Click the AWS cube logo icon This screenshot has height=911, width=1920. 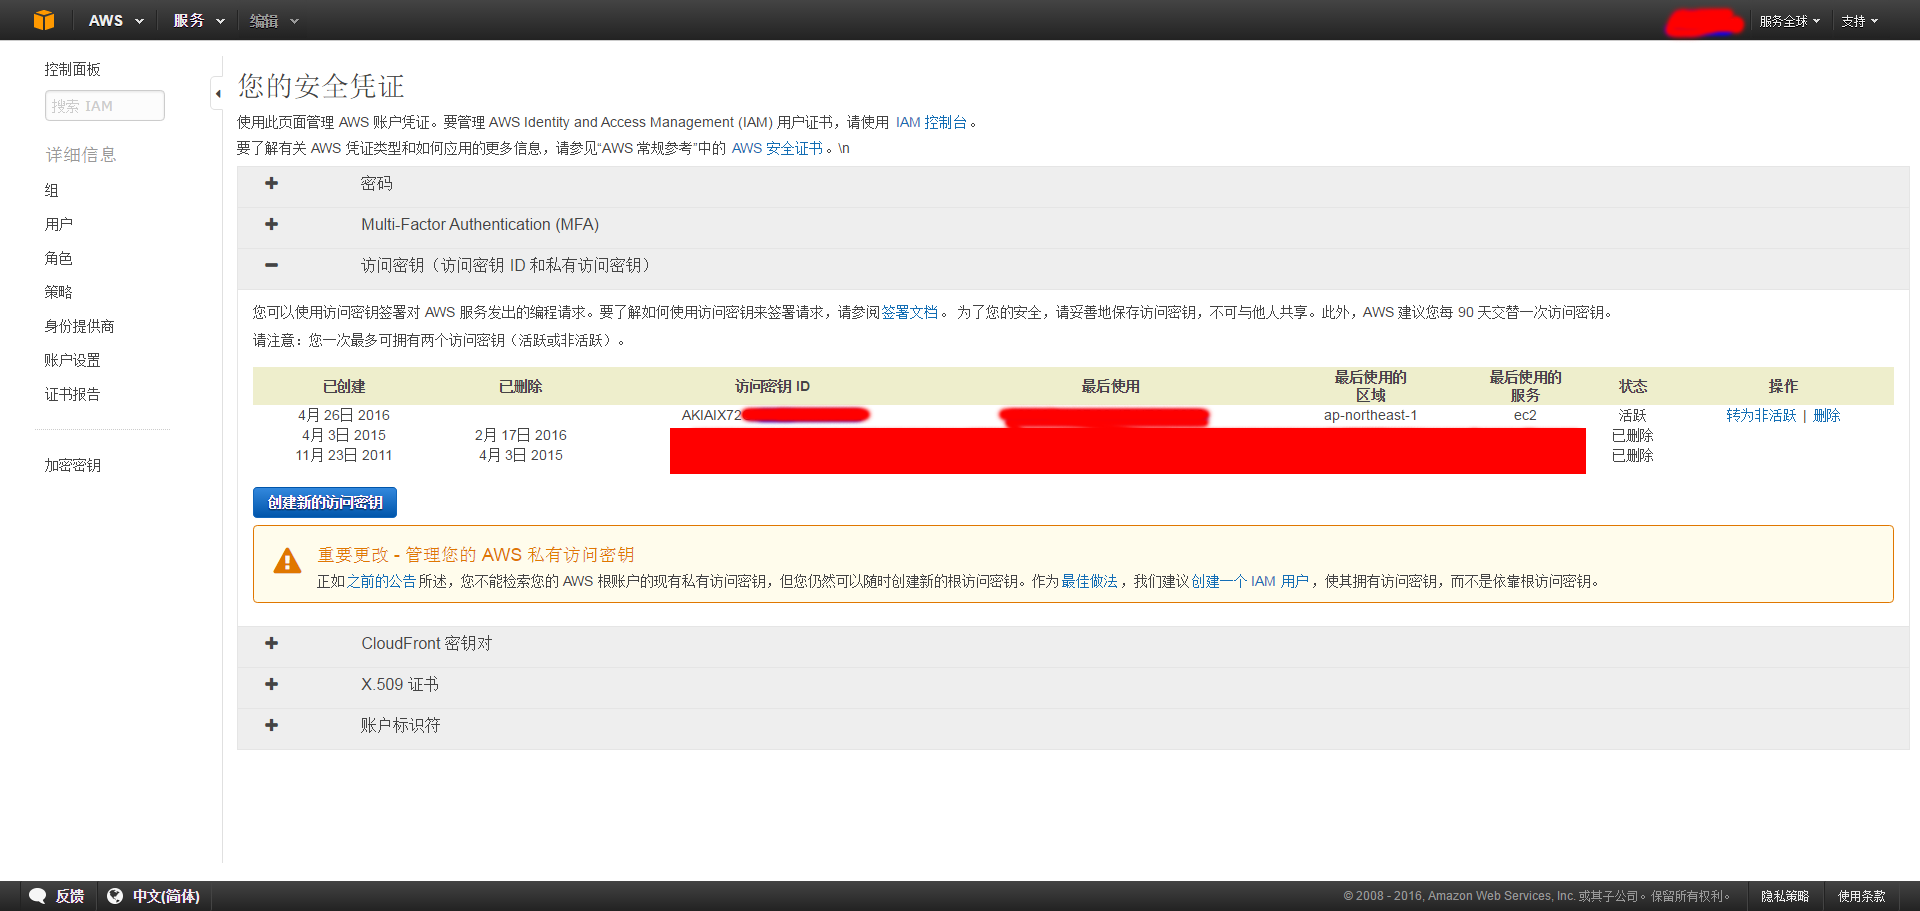point(44,20)
